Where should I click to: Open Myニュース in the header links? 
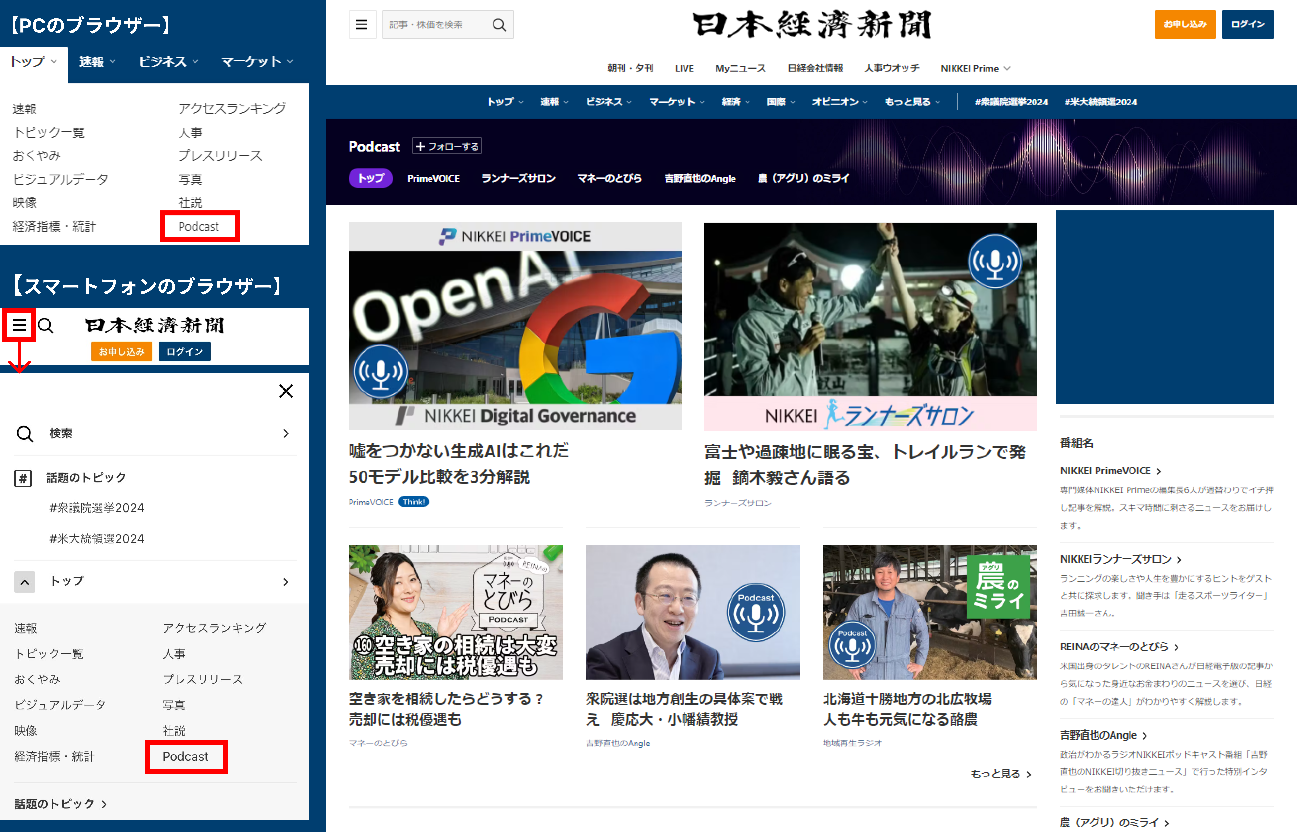741,68
